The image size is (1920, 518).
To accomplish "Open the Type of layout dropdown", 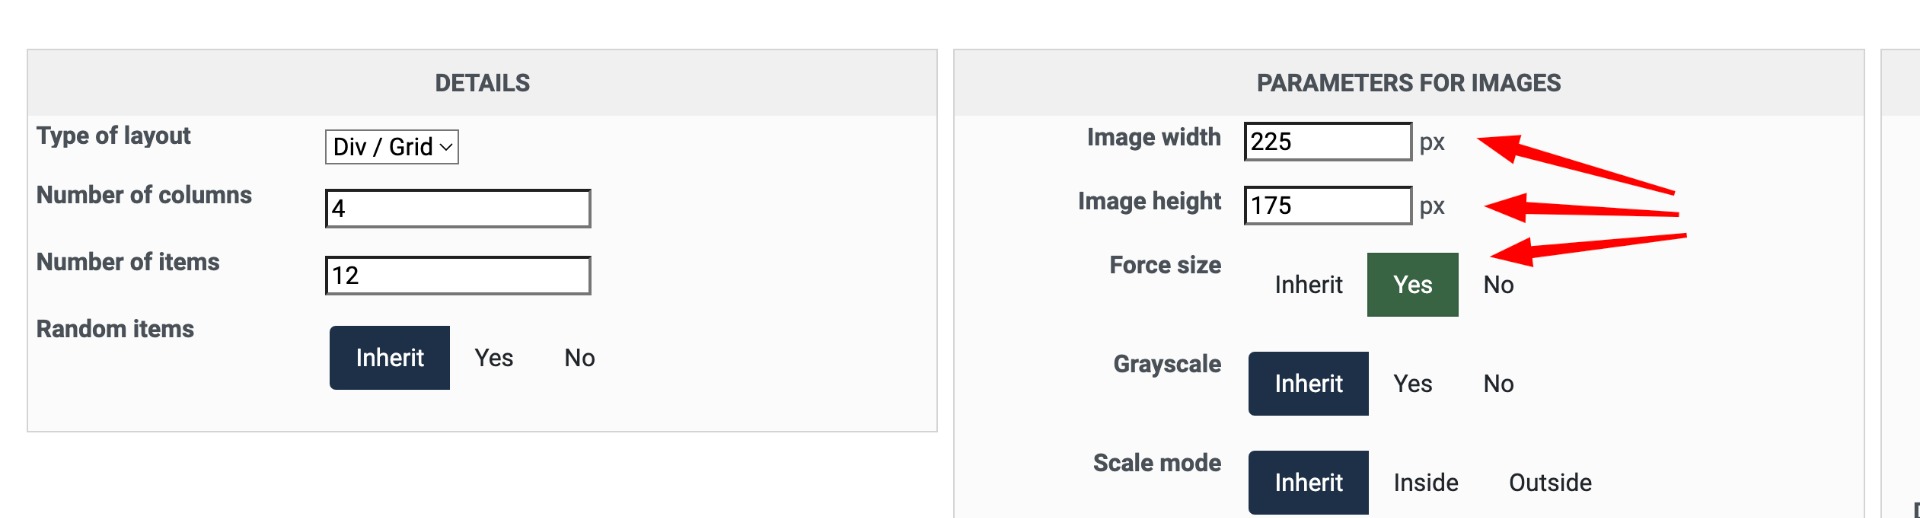I will point(391,147).
